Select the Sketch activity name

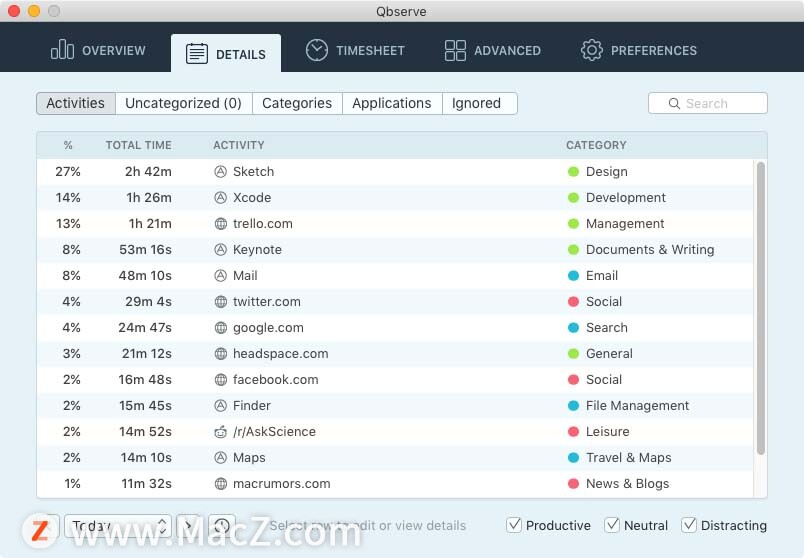click(x=253, y=172)
